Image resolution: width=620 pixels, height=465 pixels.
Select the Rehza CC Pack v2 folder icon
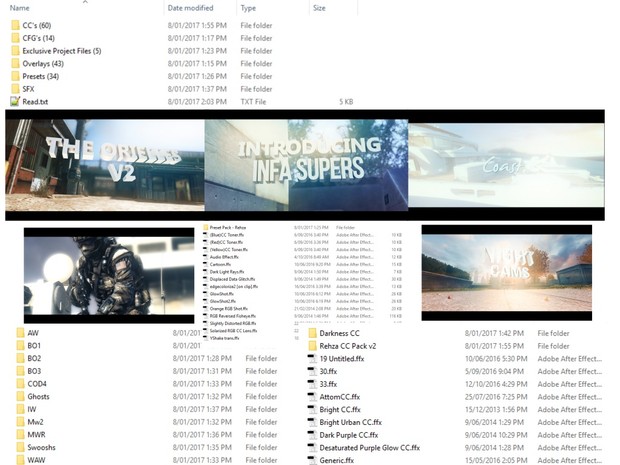tap(312, 346)
